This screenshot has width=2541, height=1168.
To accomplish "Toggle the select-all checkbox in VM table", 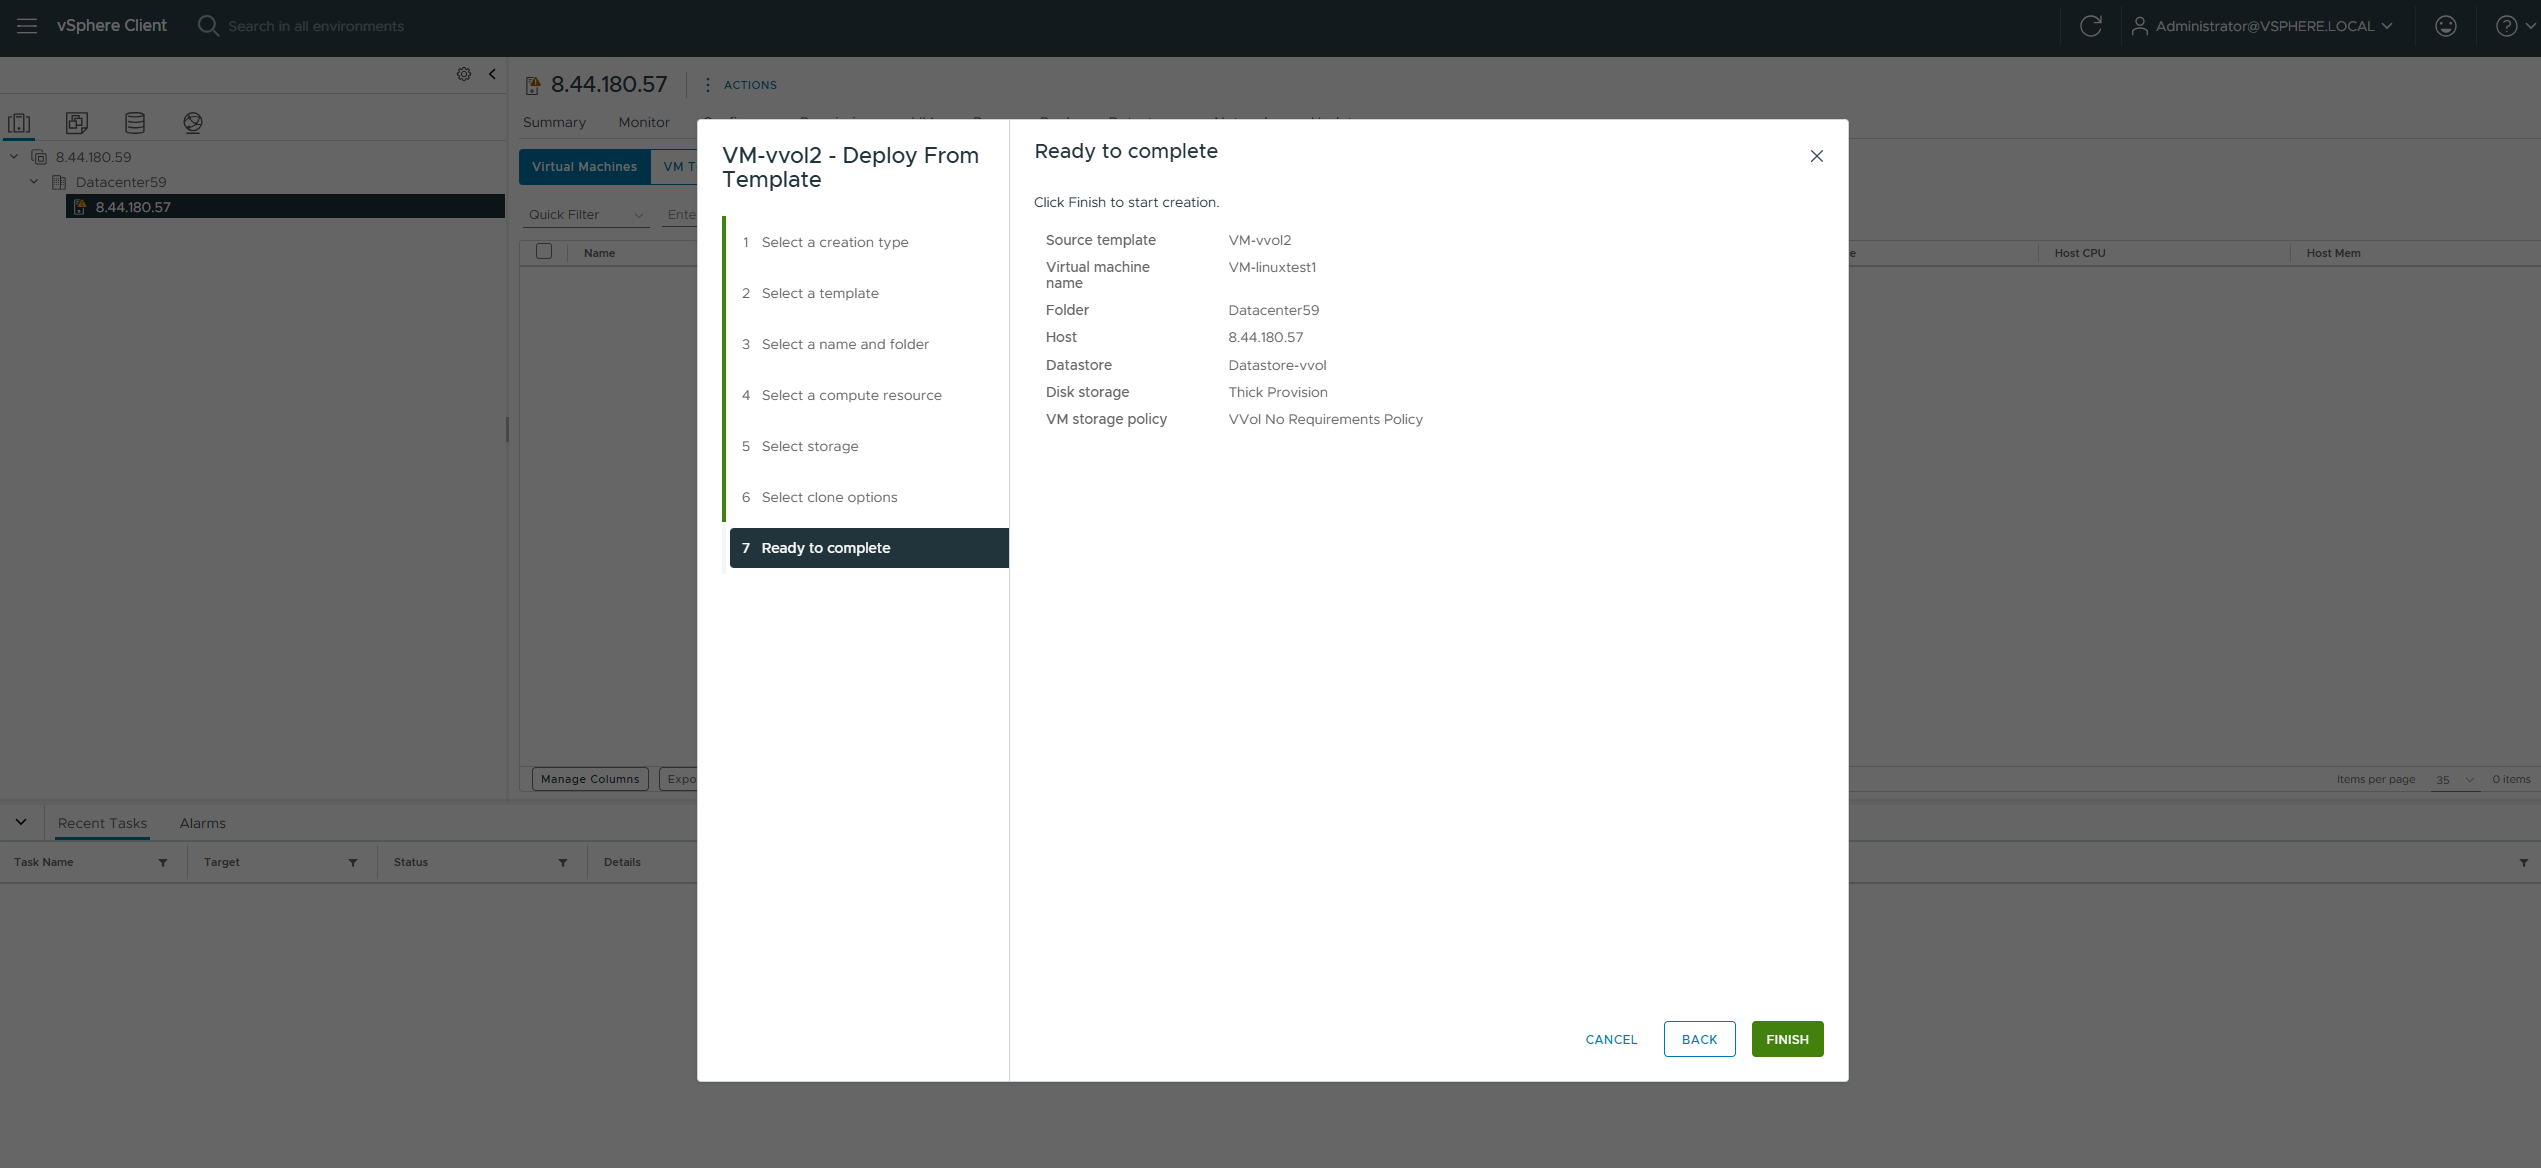I will tap(544, 252).
